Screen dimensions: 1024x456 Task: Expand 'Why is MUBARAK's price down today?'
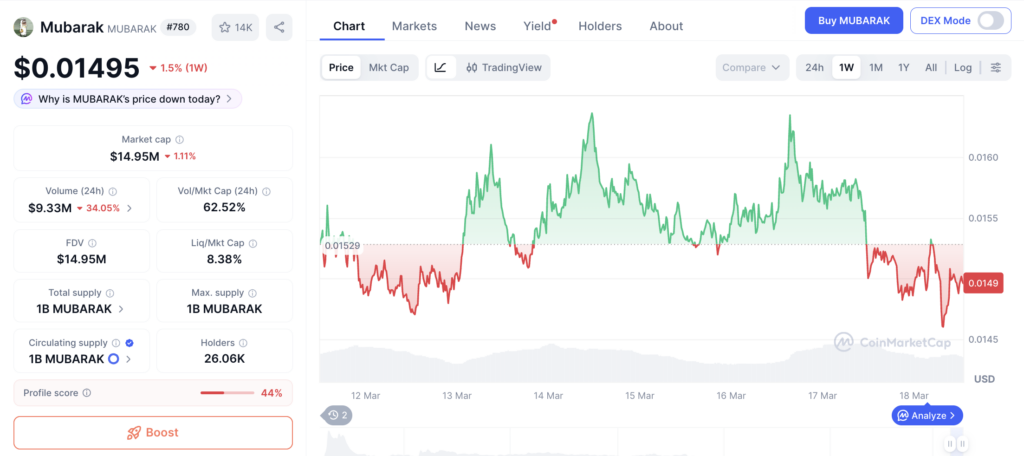(128, 99)
